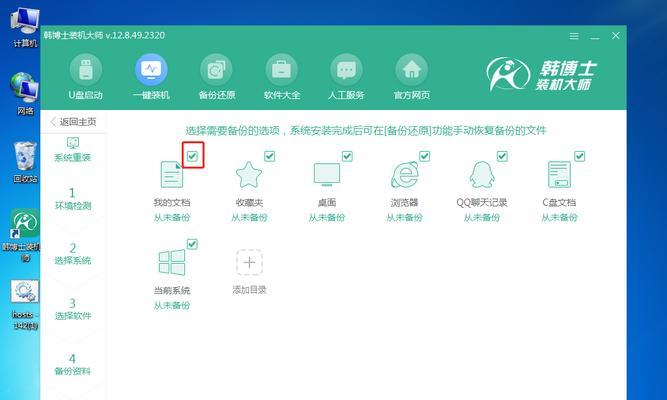The image size is (667, 400).
Task: Click 从未备份 under 当前系统
Action: click(x=172, y=306)
